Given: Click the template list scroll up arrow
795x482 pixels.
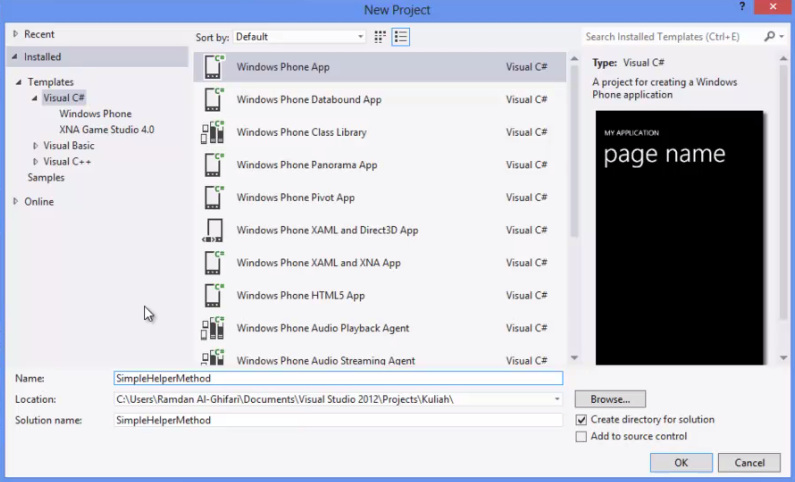Looking at the screenshot, I should tap(574, 59).
